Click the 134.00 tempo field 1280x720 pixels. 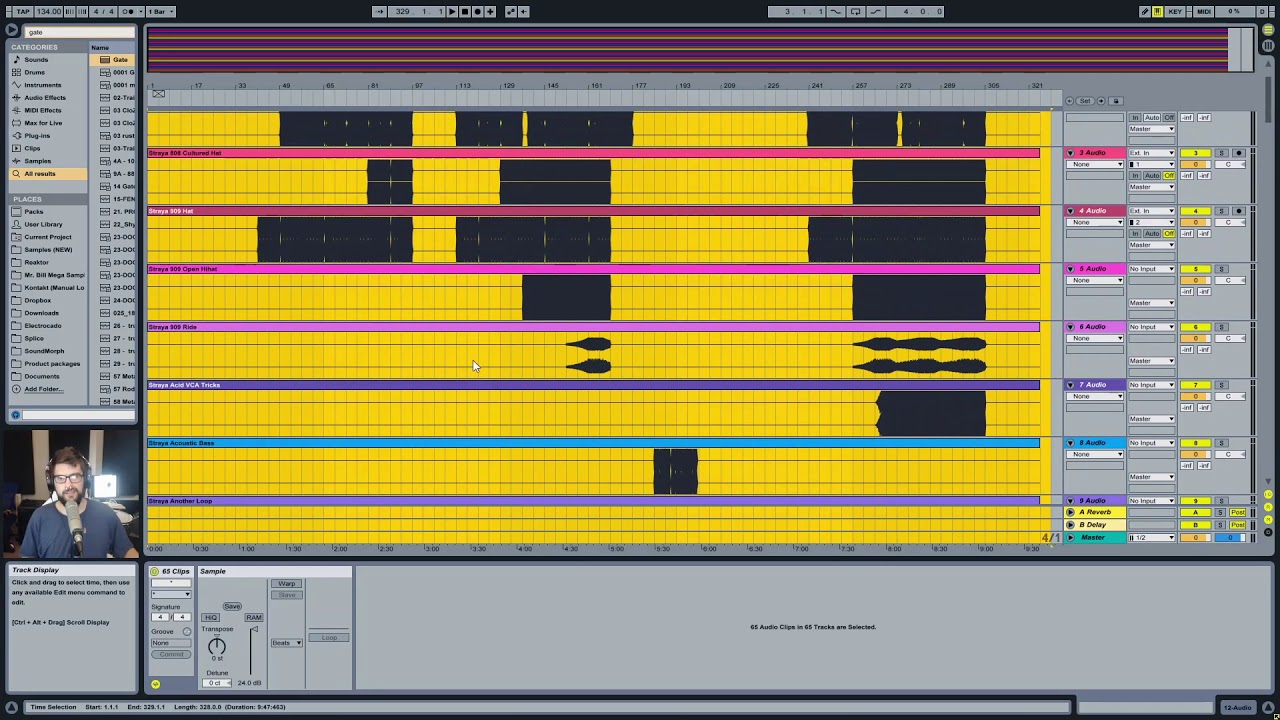49,11
